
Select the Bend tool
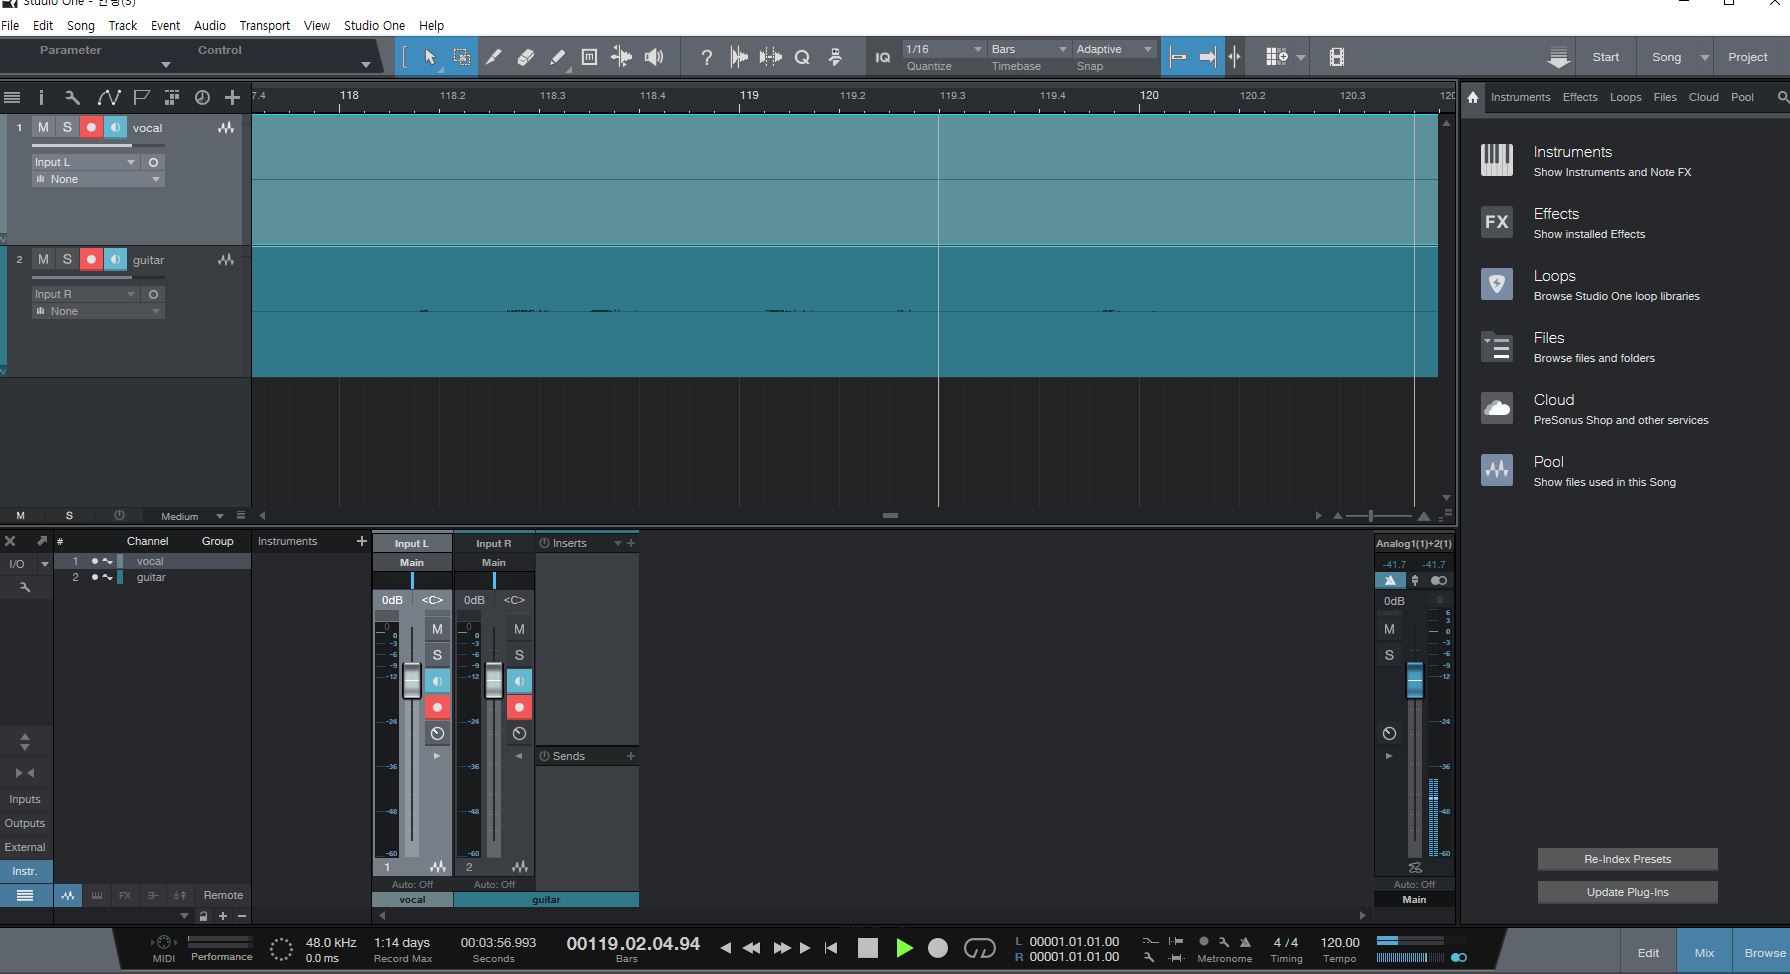point(621,57)
